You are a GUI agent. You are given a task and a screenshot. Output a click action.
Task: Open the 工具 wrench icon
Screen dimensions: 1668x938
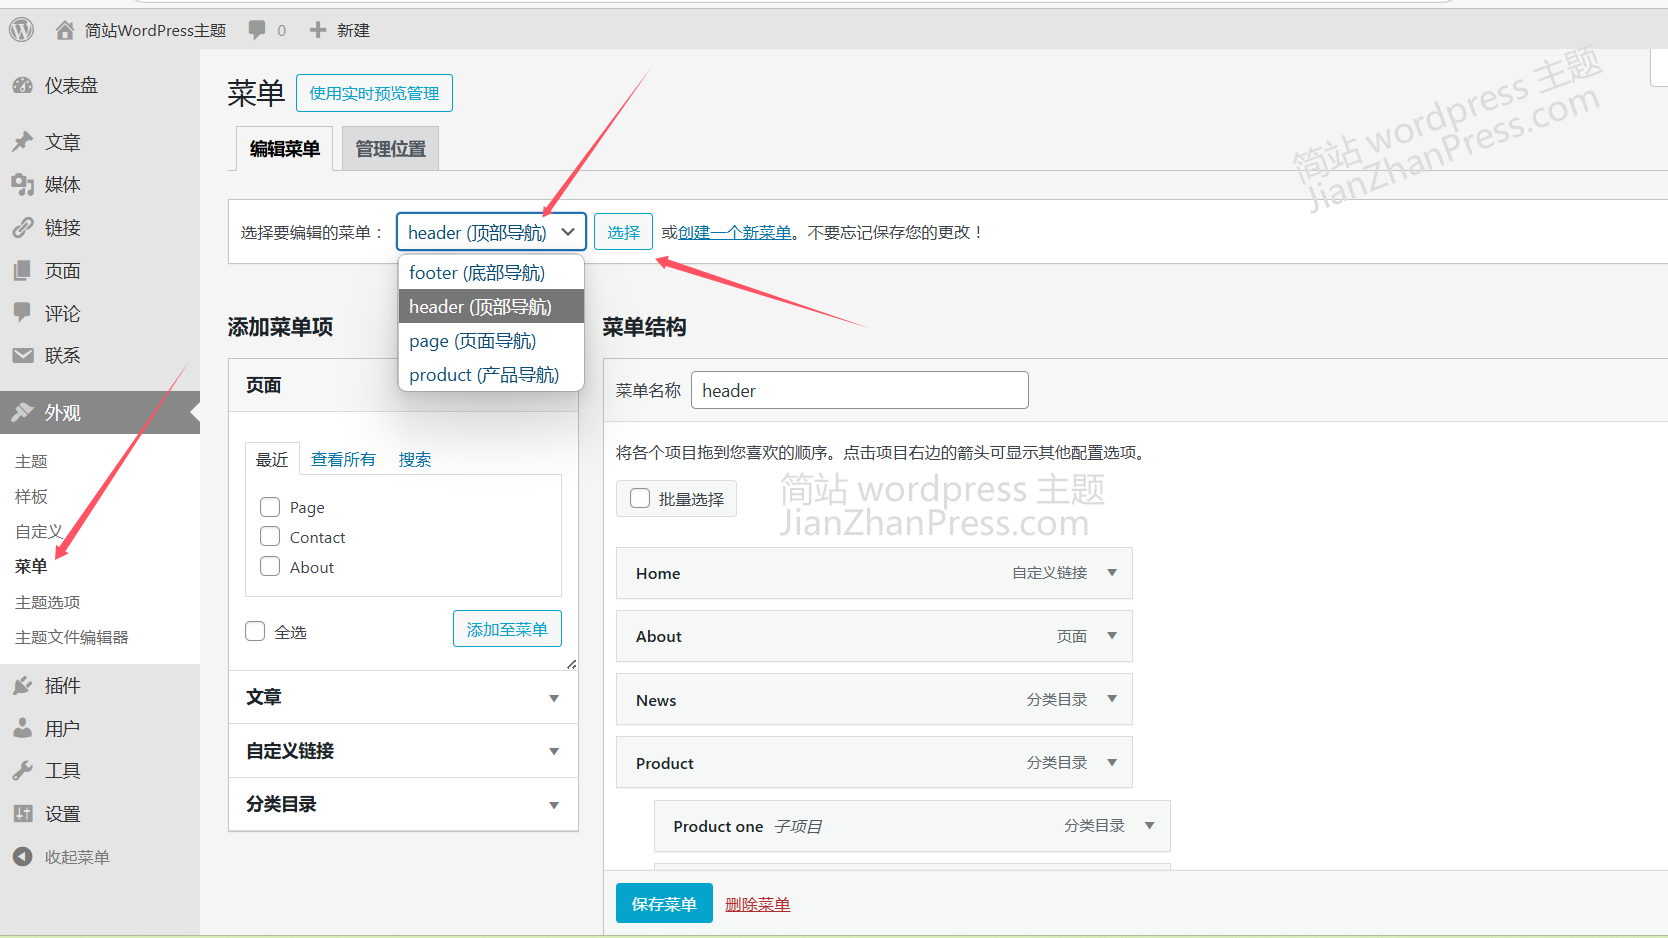23,771
